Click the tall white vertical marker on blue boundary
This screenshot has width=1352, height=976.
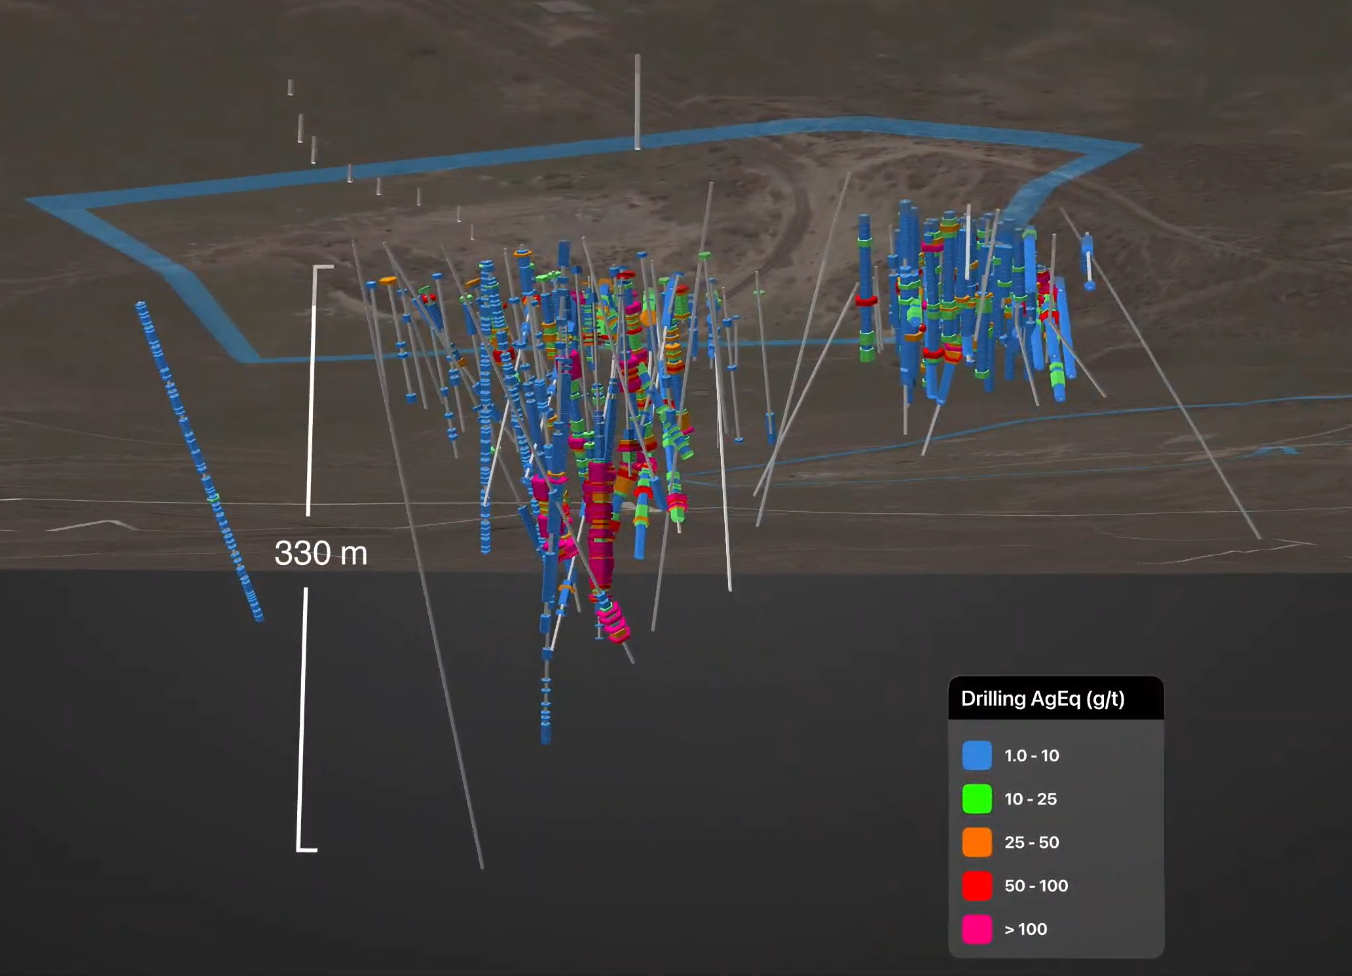click(637, 102)
